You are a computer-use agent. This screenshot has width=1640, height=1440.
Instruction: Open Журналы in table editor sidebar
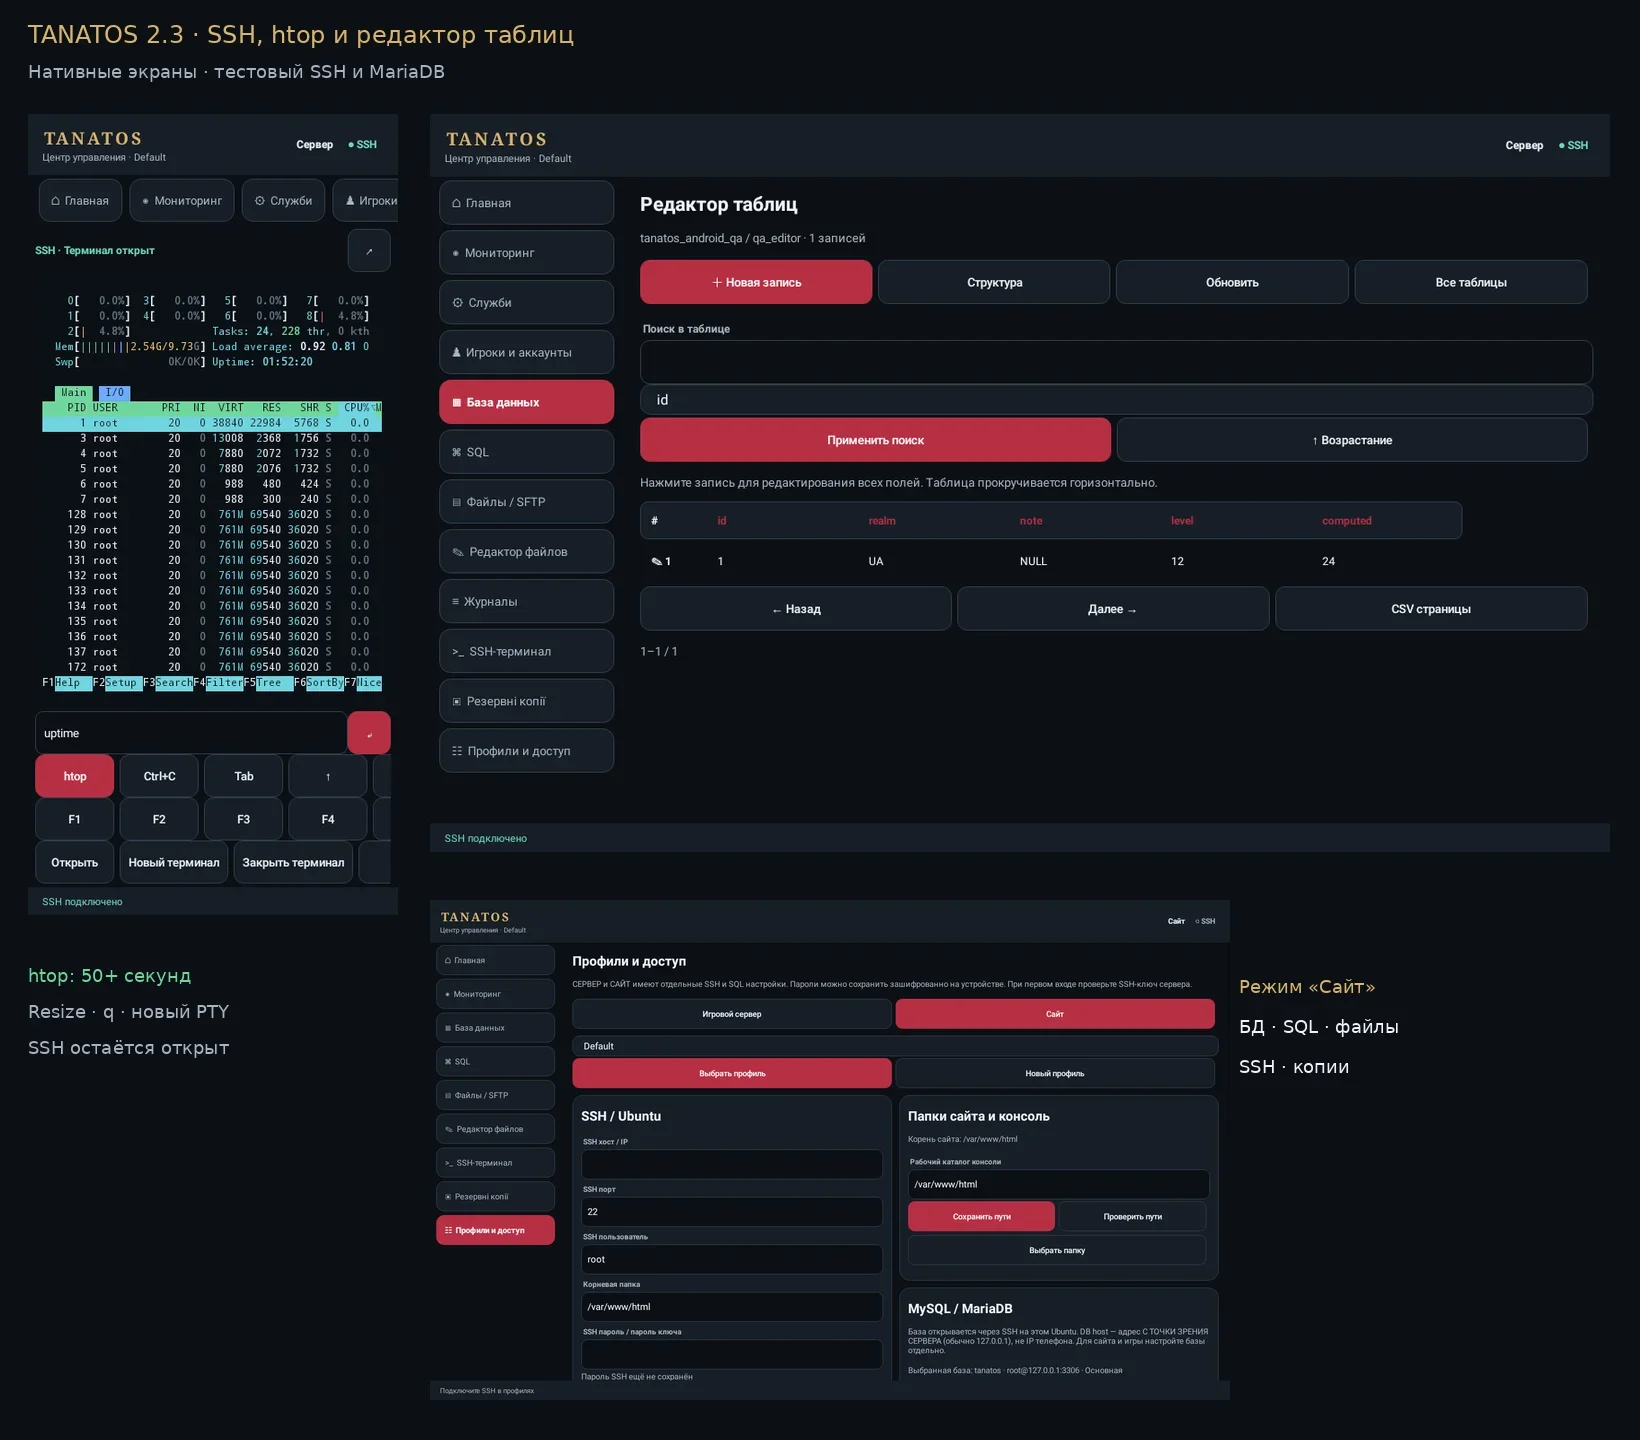coord(526,601)
